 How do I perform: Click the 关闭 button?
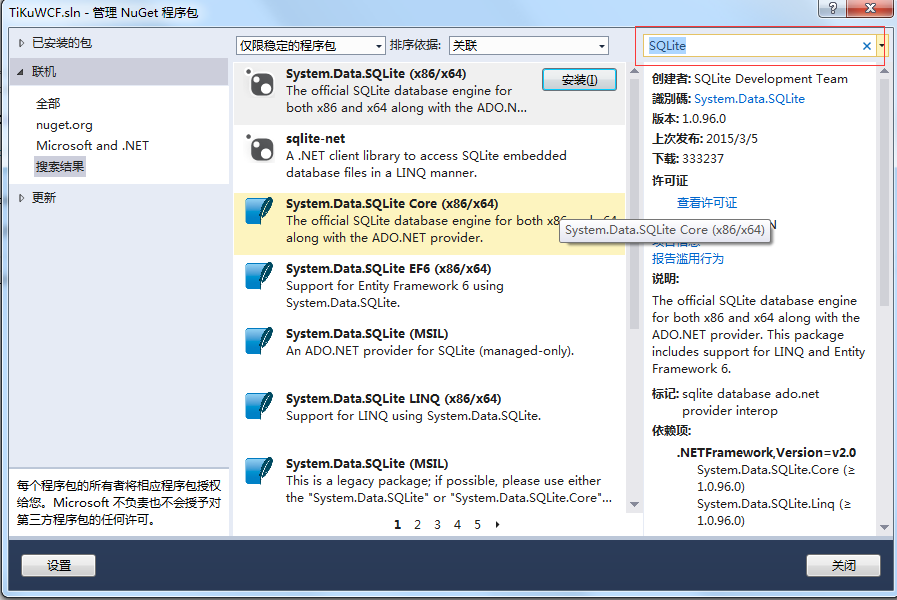843,566
